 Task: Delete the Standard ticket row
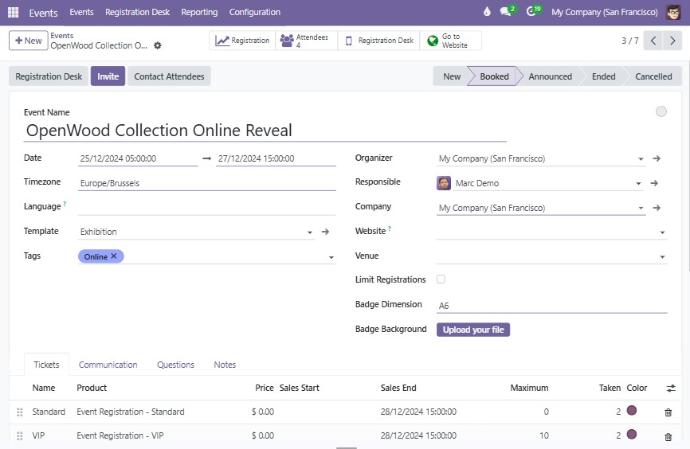pos(668,412)
